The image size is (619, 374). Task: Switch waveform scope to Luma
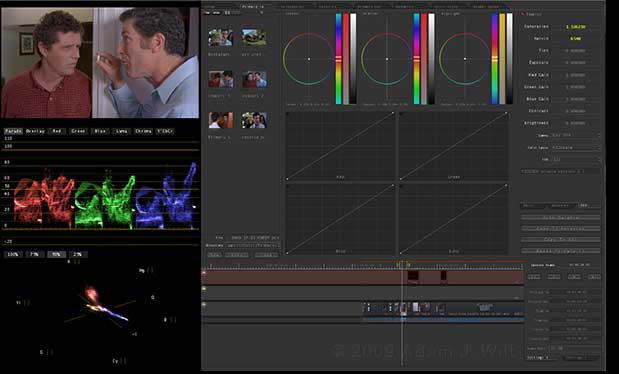(122, 131)
